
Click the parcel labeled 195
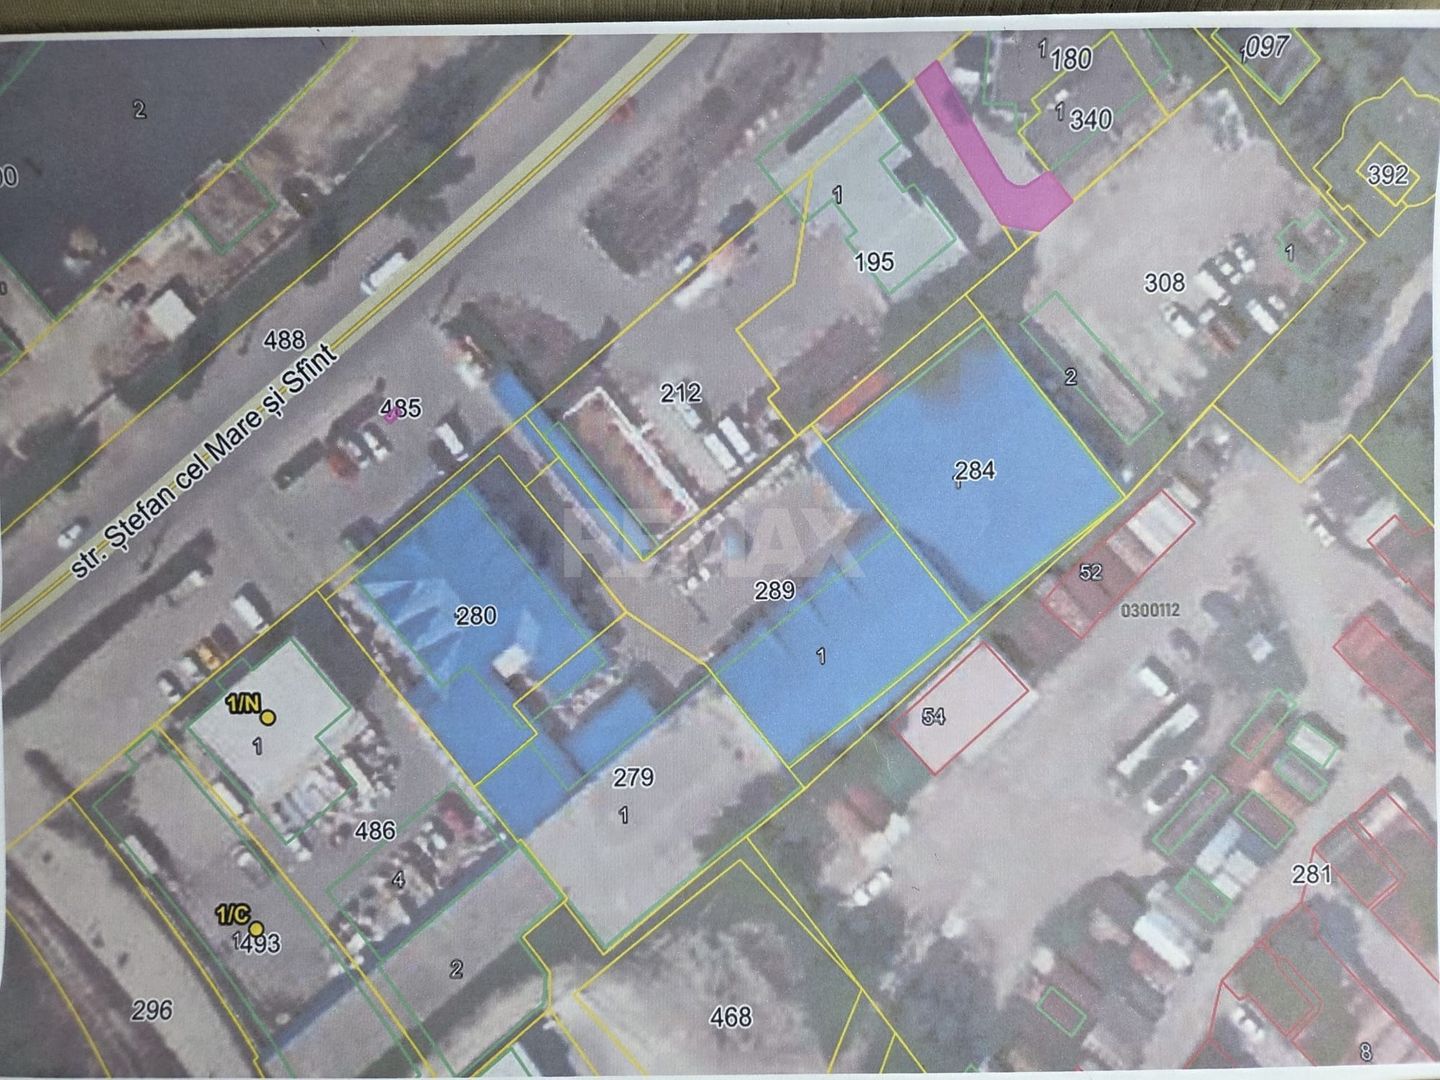[x=875, y=262]
